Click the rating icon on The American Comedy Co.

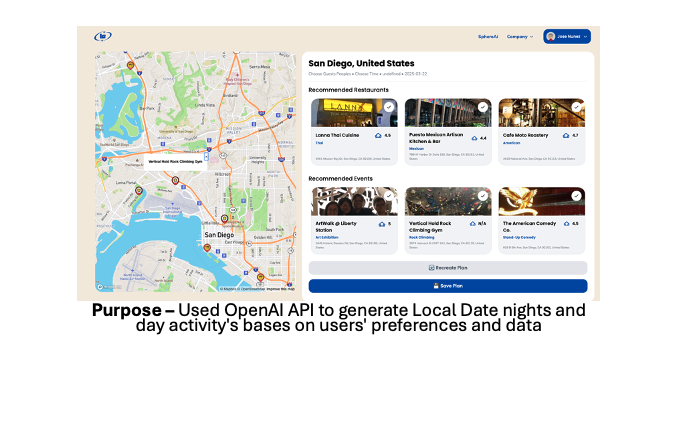pyautogui.click(x=566, y=224)
